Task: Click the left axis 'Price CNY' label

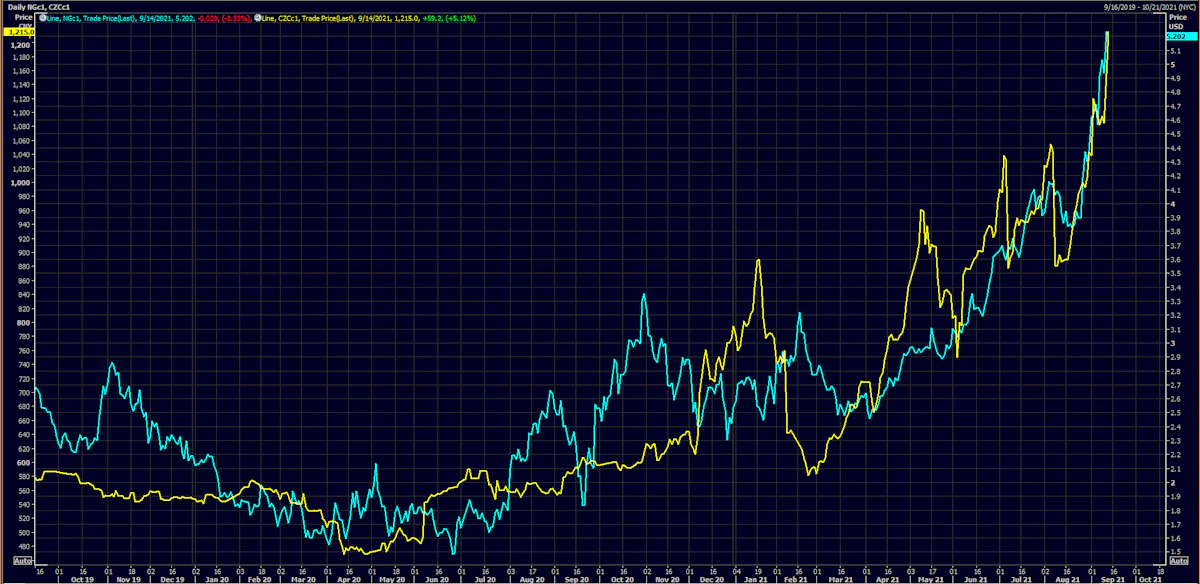Action: [x=26, y=21]
